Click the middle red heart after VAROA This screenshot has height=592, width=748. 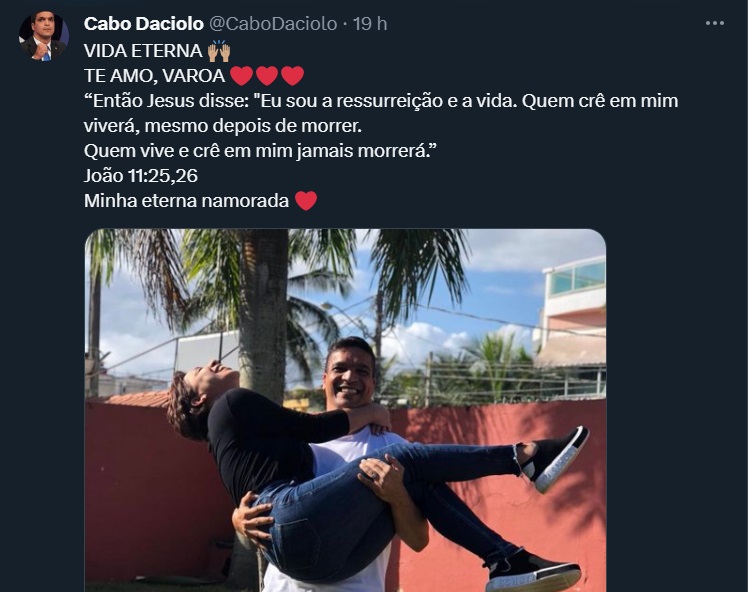[x=267, y=76]
